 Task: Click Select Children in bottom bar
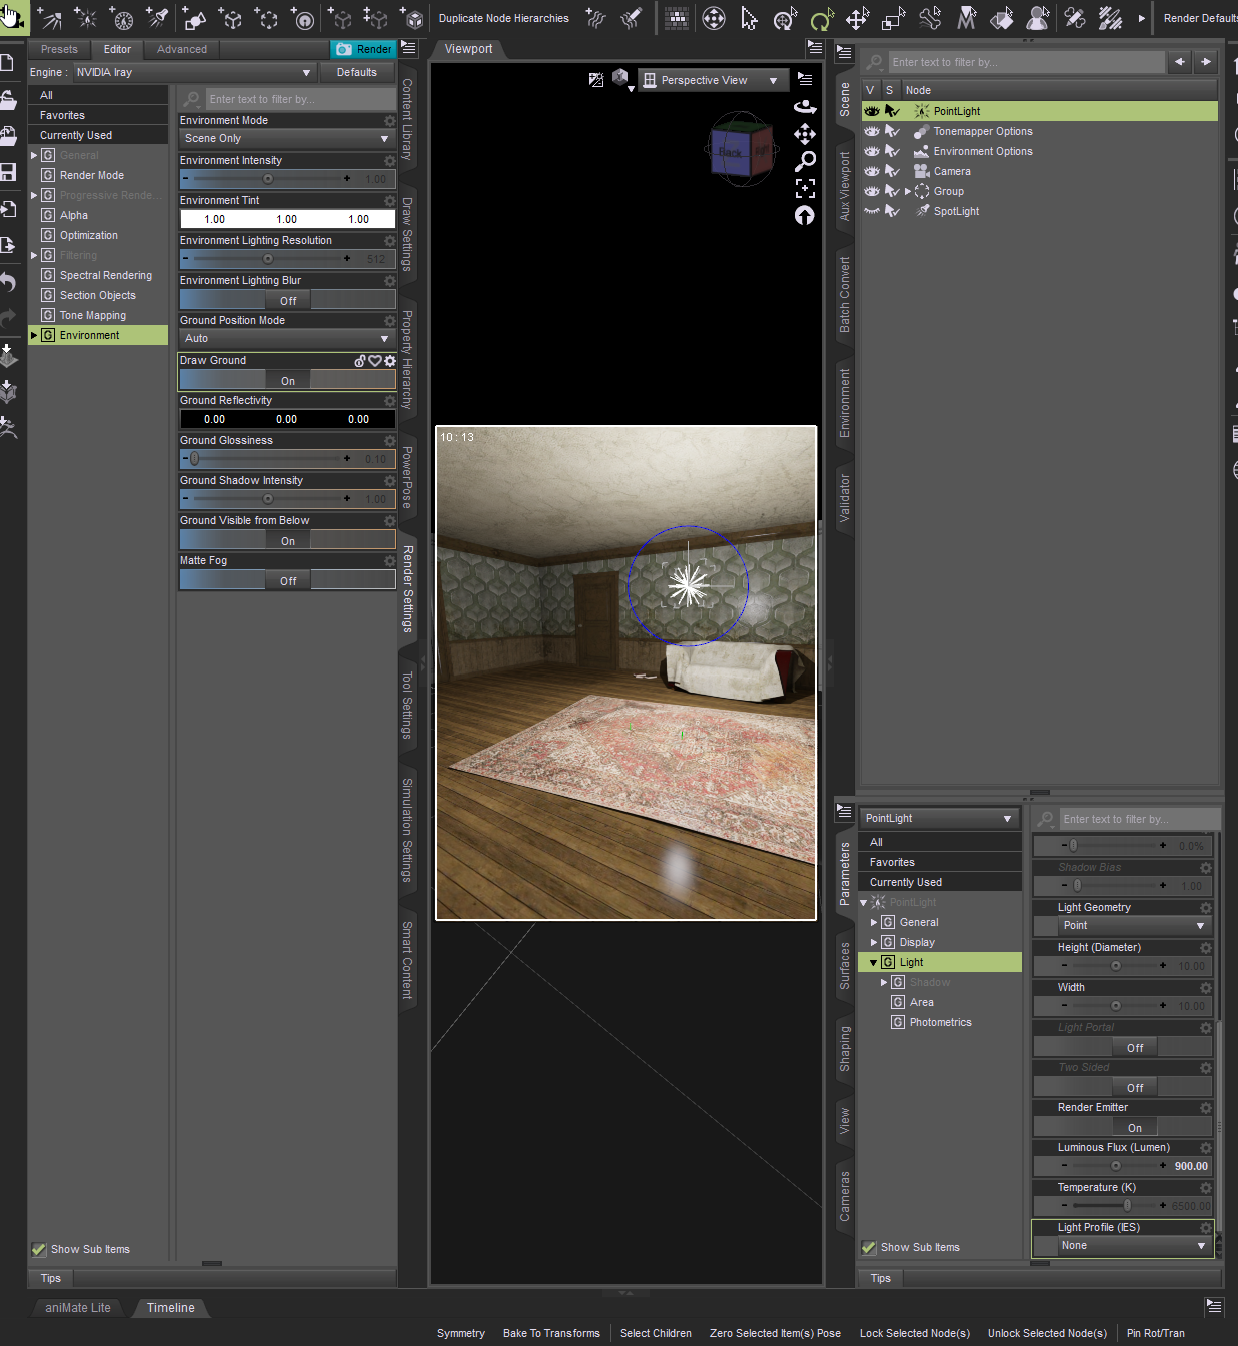click(x=656, y=1333)
